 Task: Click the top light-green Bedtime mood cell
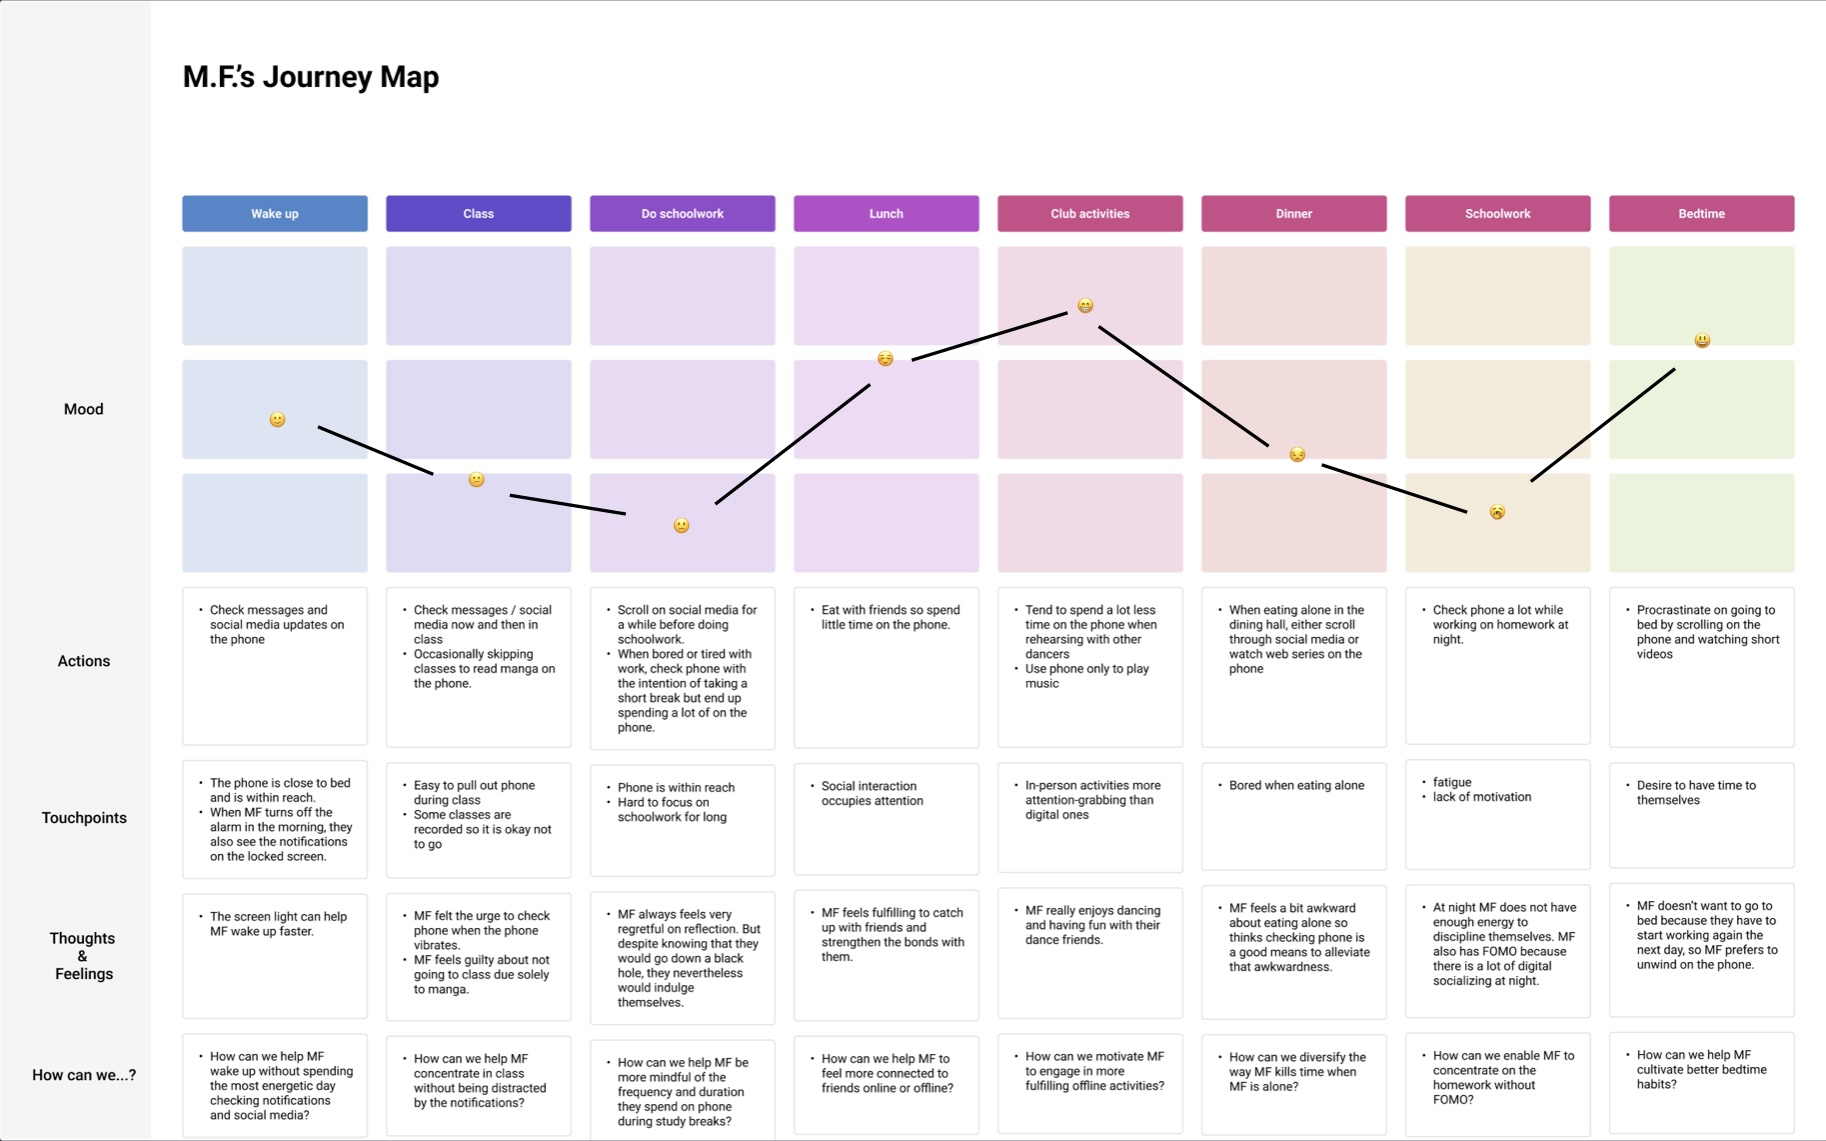pos(1701,296)
